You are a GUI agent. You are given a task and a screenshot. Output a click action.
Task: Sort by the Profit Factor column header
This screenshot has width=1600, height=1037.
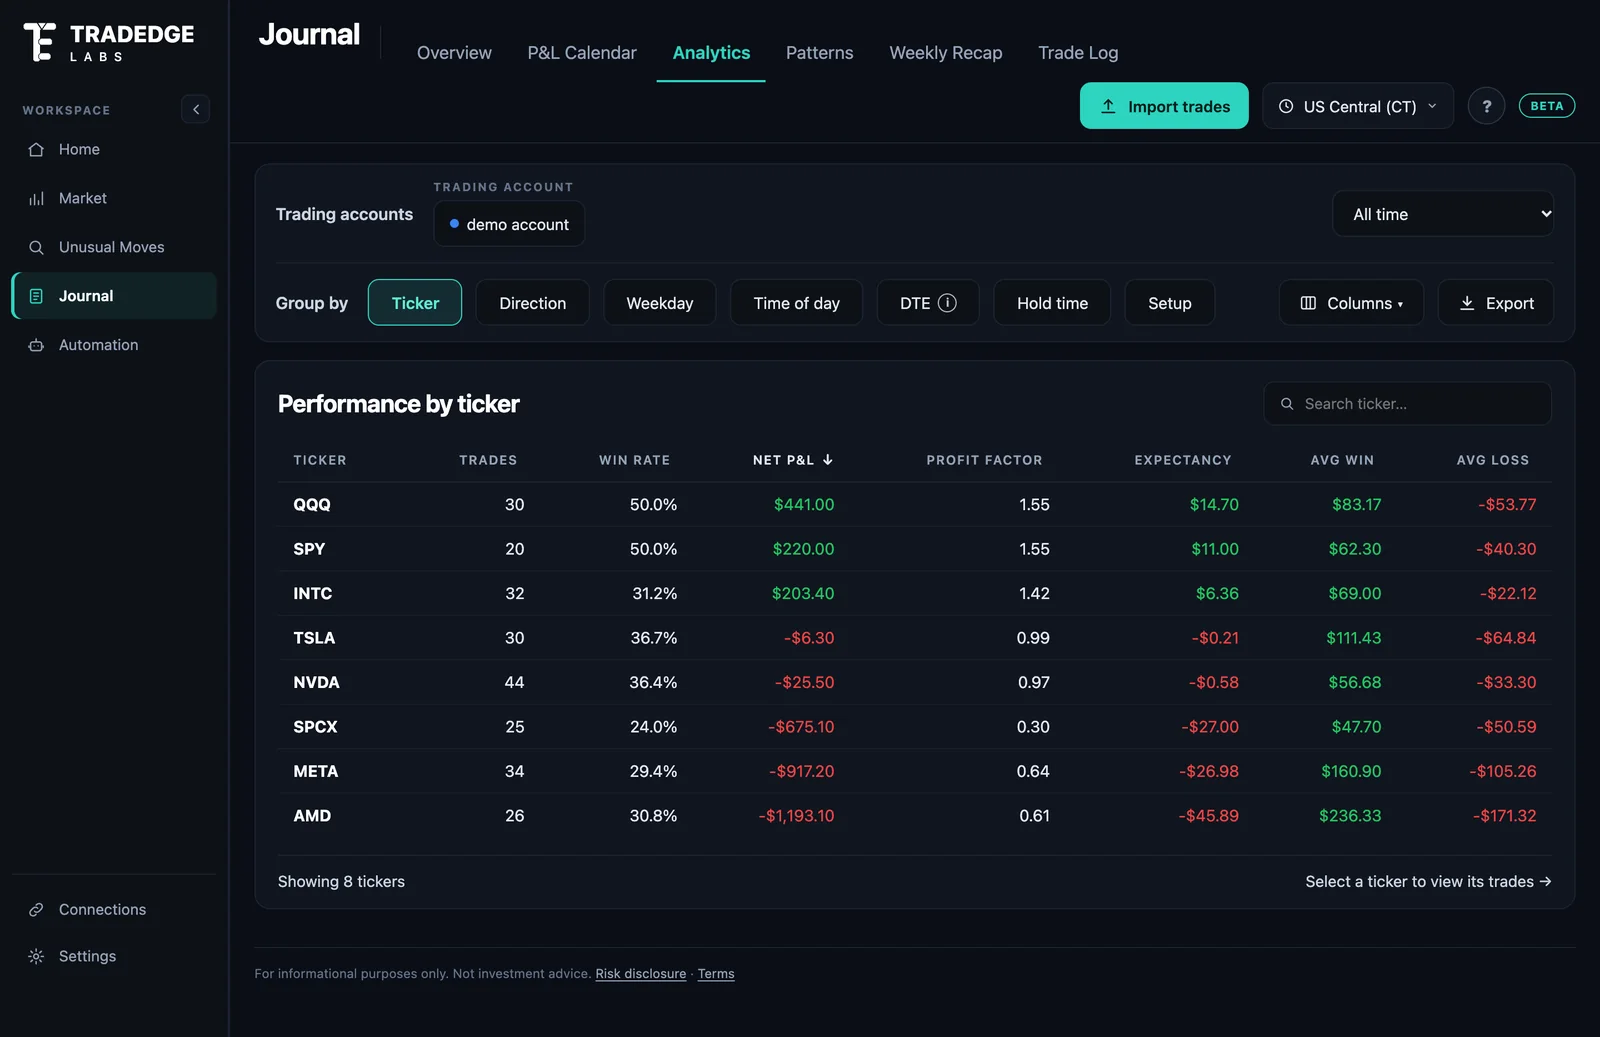(984, 460)
